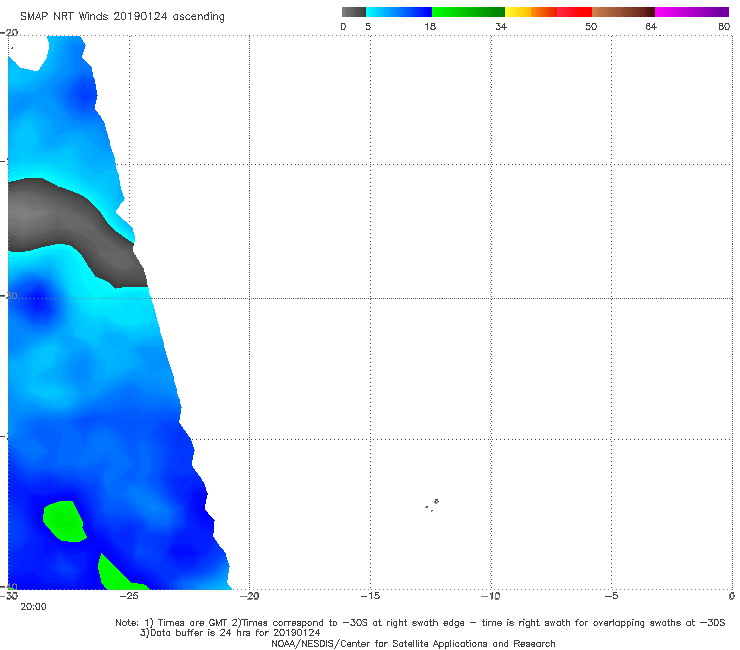740x650 pixels.
Task: Click the green wind patch at bottom edge
Action: [118, 575]
